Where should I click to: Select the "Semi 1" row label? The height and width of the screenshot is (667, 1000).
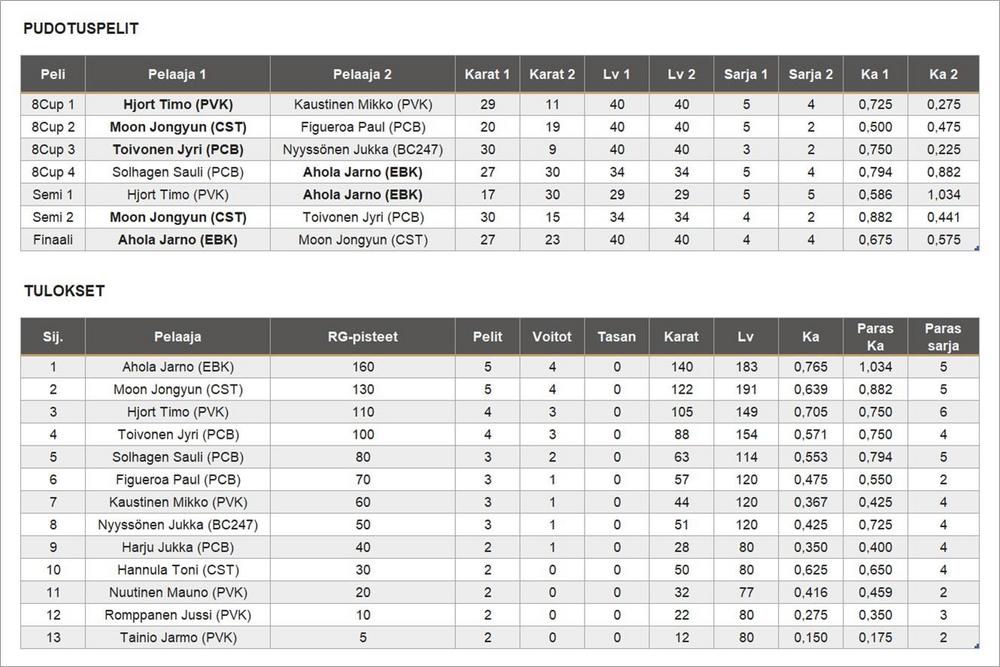(53, 195)
